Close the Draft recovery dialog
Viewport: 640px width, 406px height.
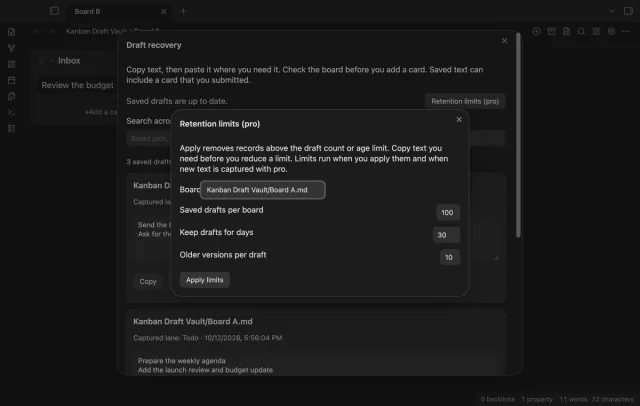click(504, 41)
